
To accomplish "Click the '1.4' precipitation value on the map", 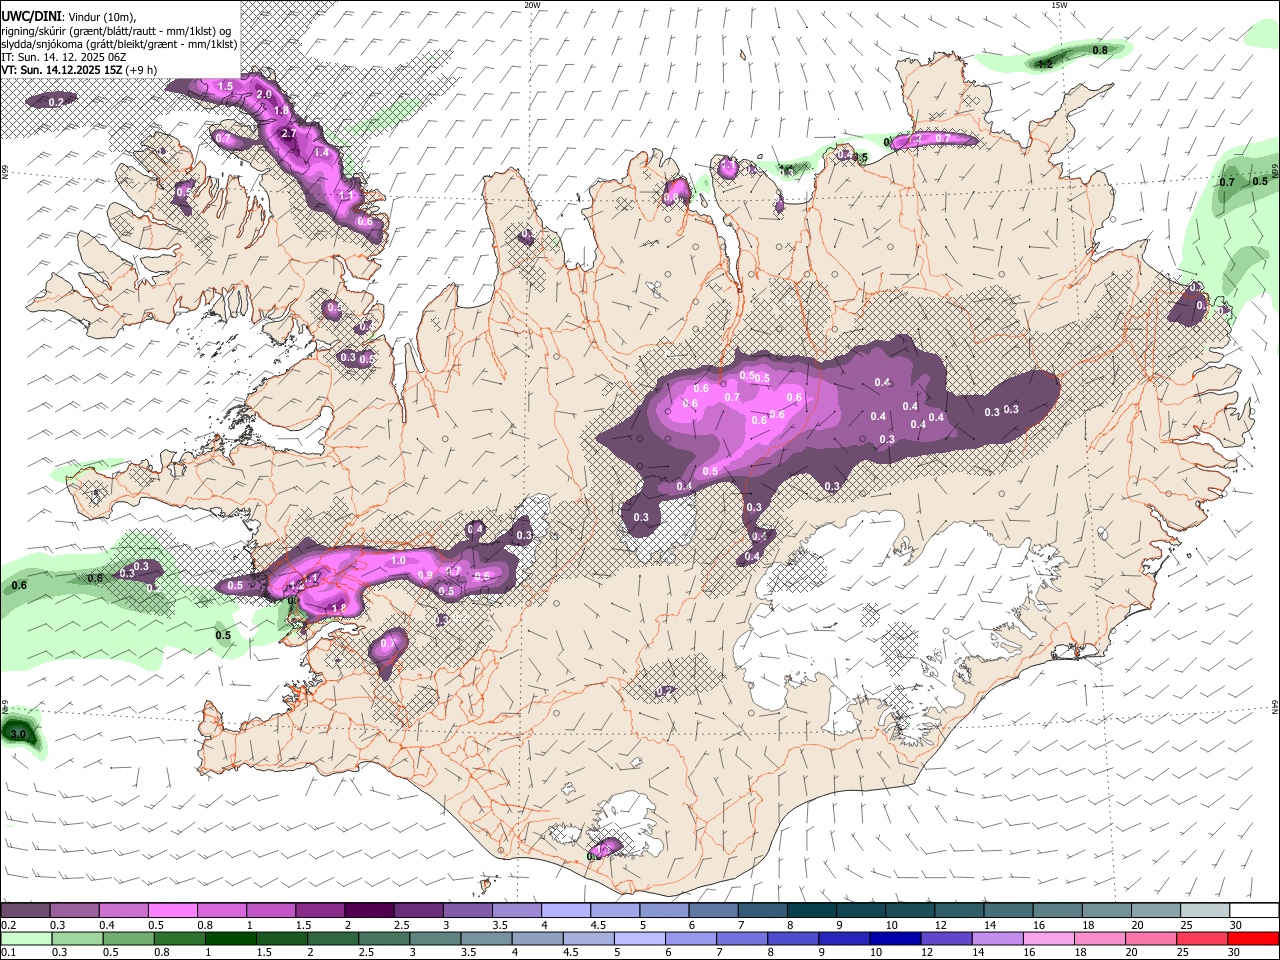I will pyautogui.click(x=321, y=152).
